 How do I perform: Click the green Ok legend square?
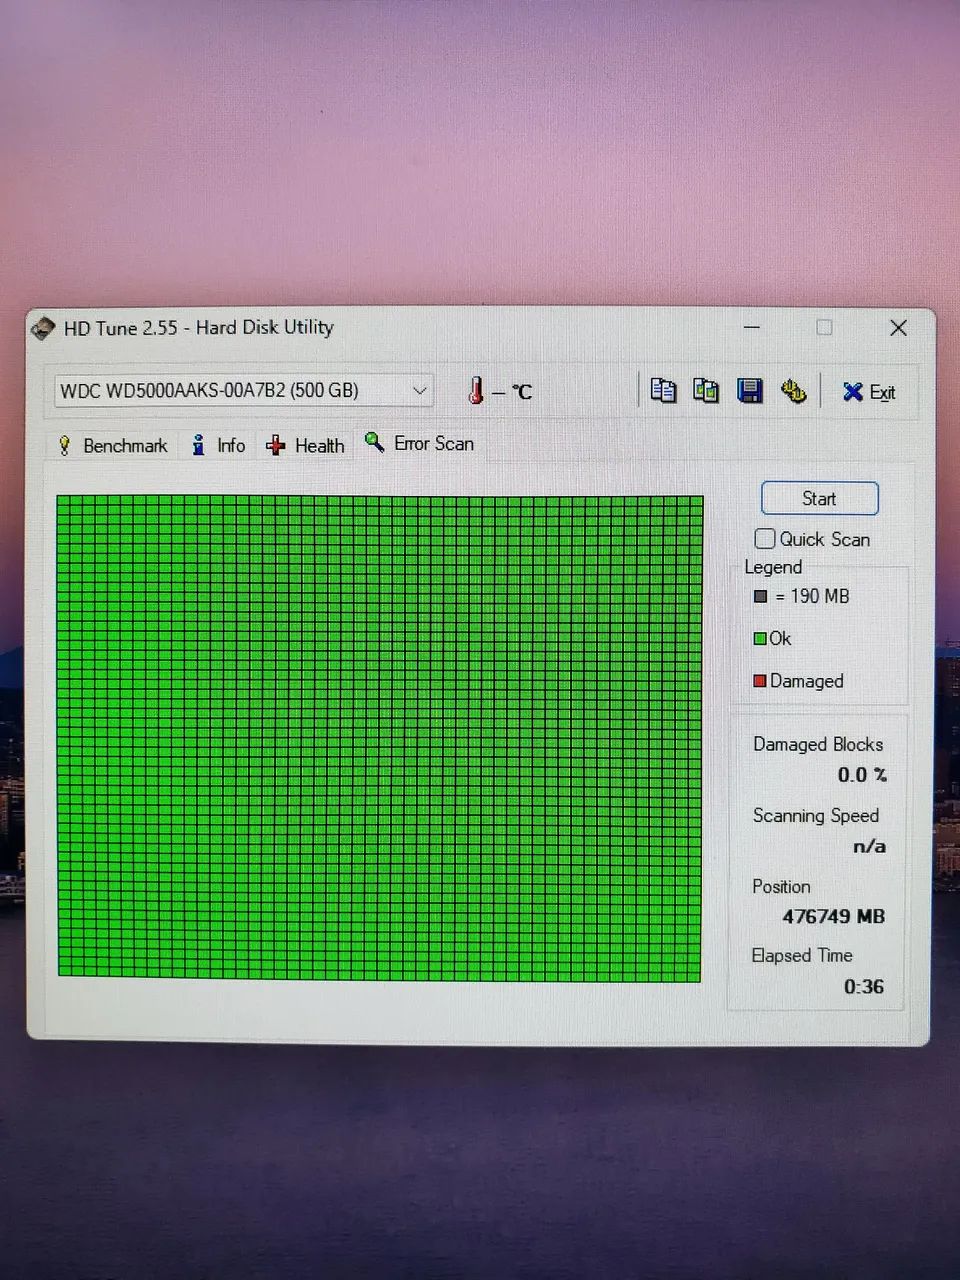point(760,638)
